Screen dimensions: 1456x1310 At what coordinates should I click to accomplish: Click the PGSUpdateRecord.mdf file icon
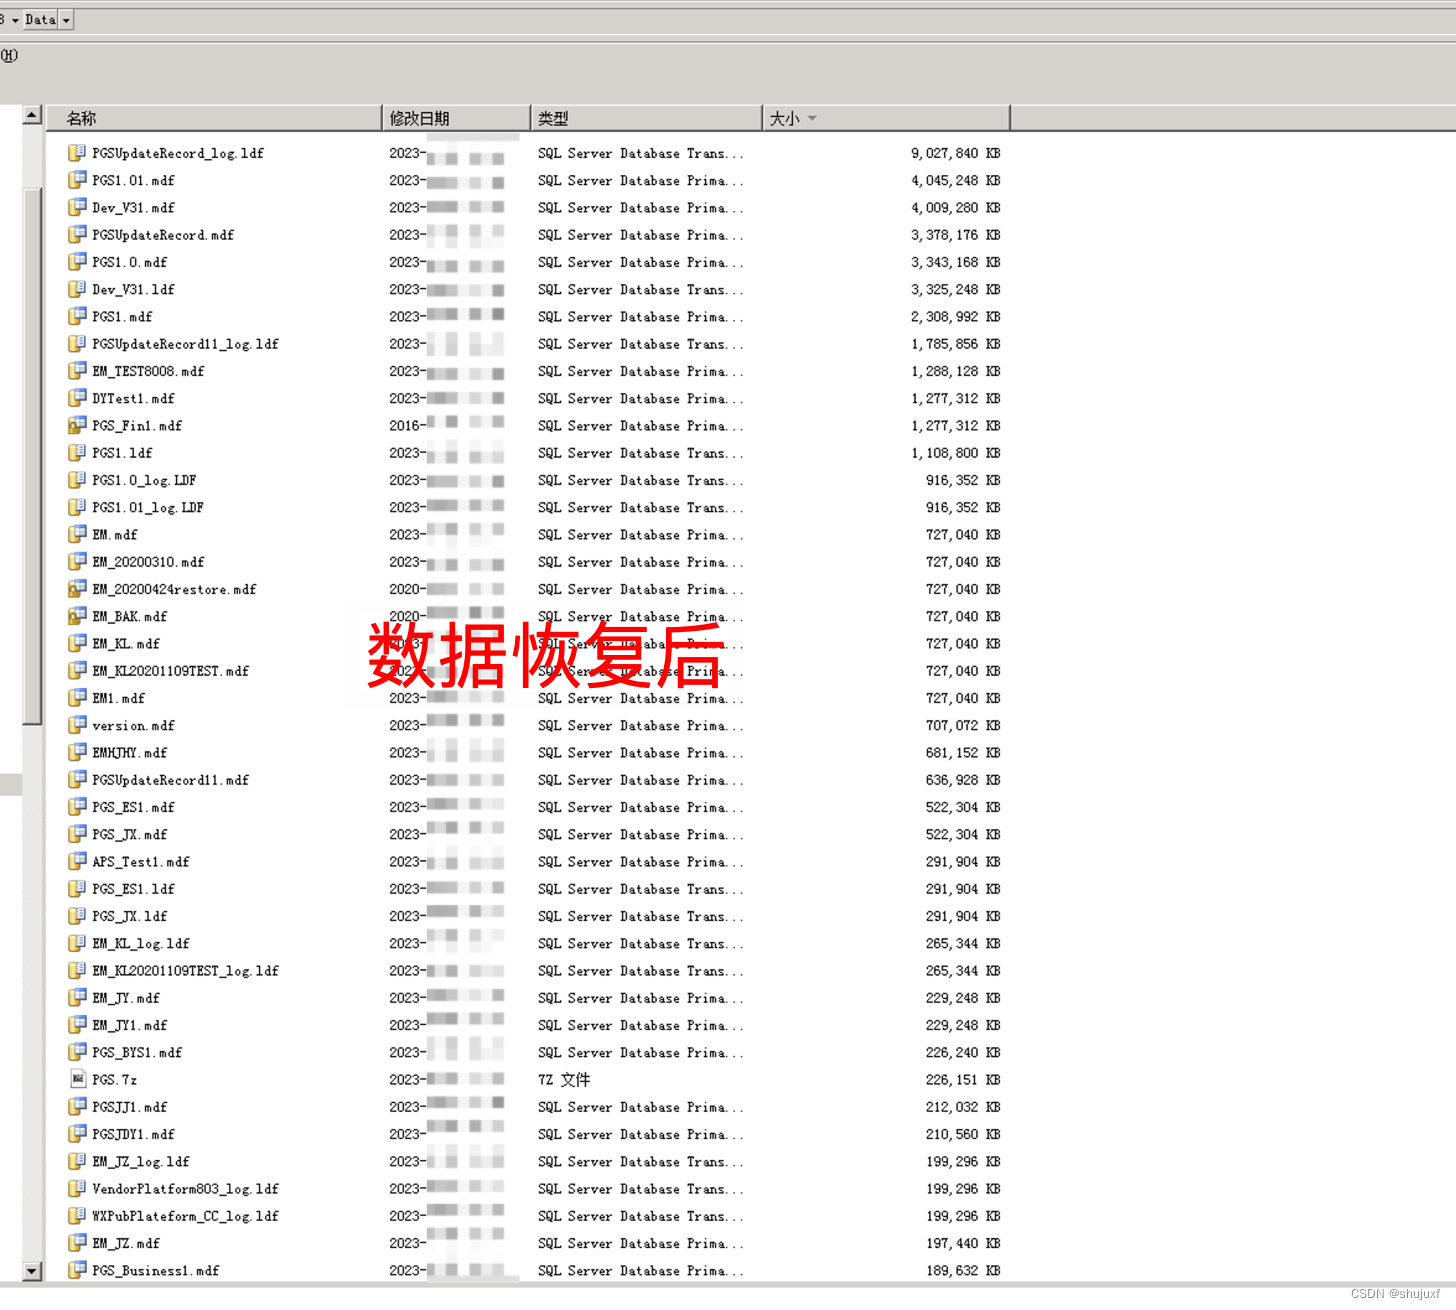click(77, 235)
